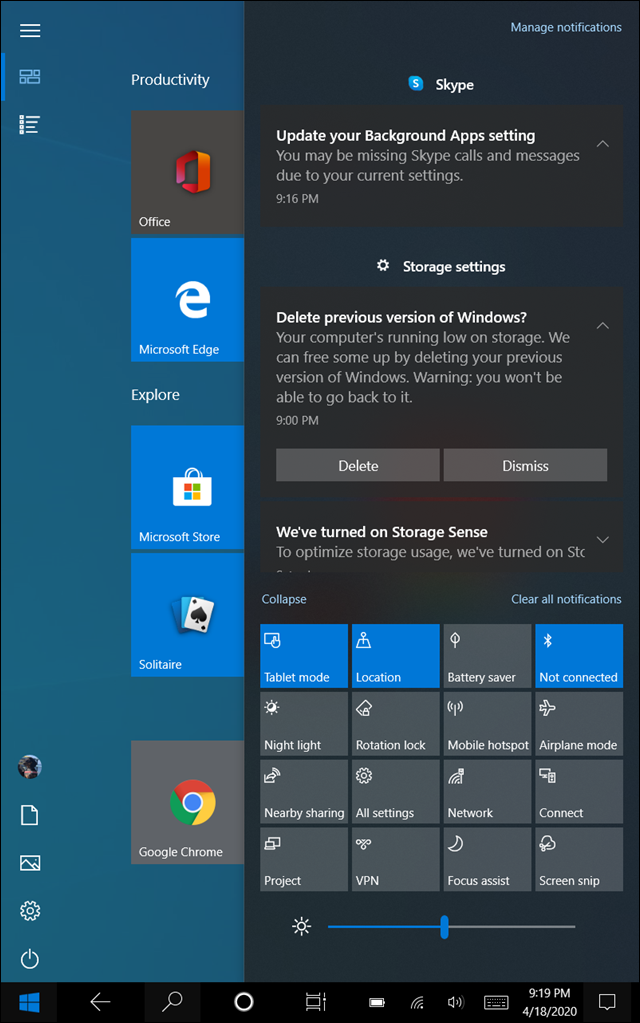The image size is (640, 1023).
Task: Click the Action Center notification icon
Action: pos(607,1002)
